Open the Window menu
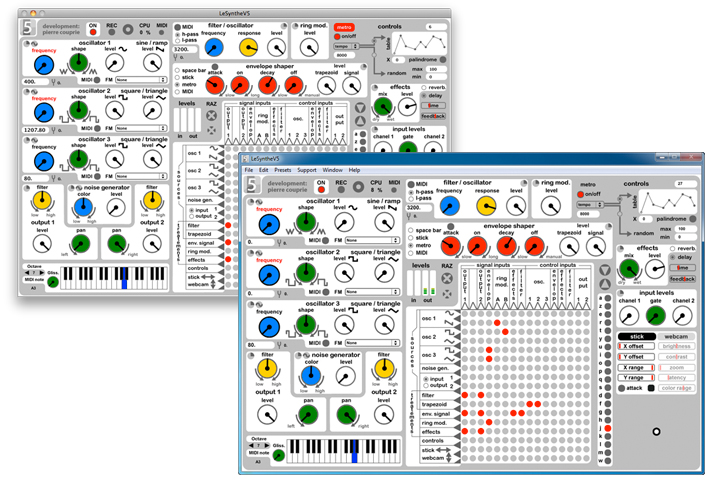Image resolution: width=708 pixels, height=480 pixels. (332, 170)
